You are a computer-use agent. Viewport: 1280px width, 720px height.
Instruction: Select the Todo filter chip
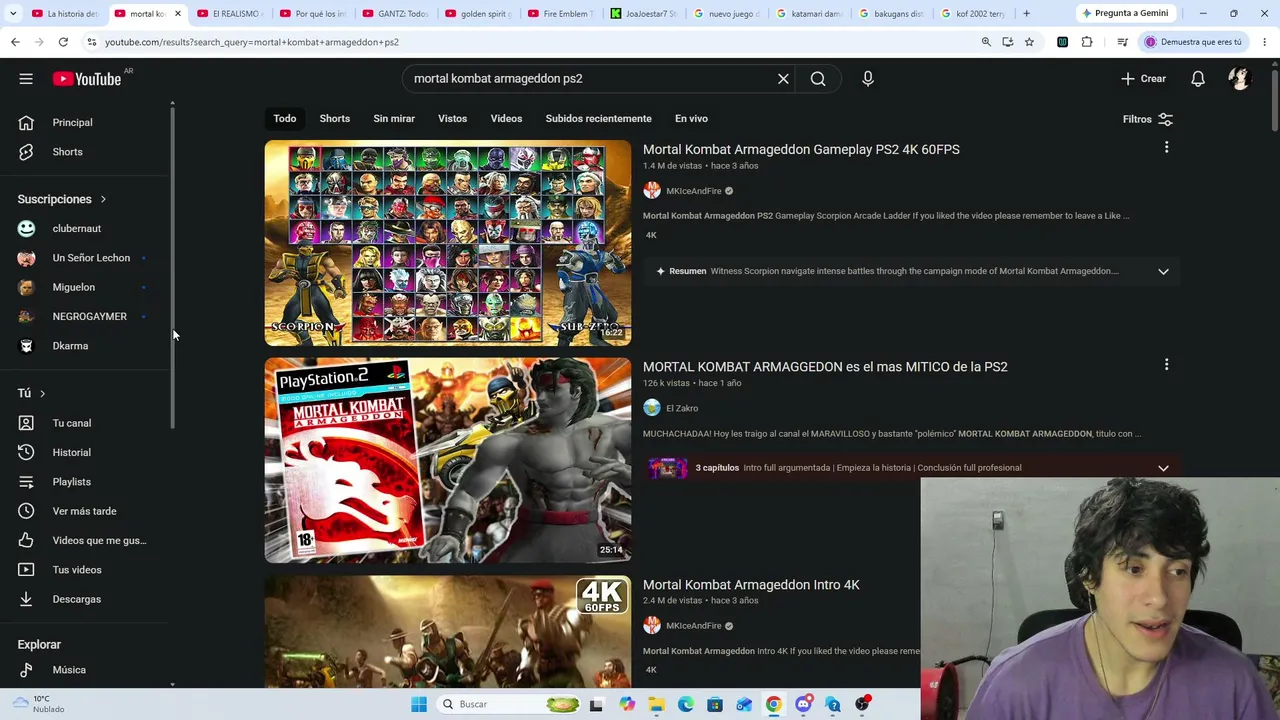pyautogui.click(x=285, y=119)
